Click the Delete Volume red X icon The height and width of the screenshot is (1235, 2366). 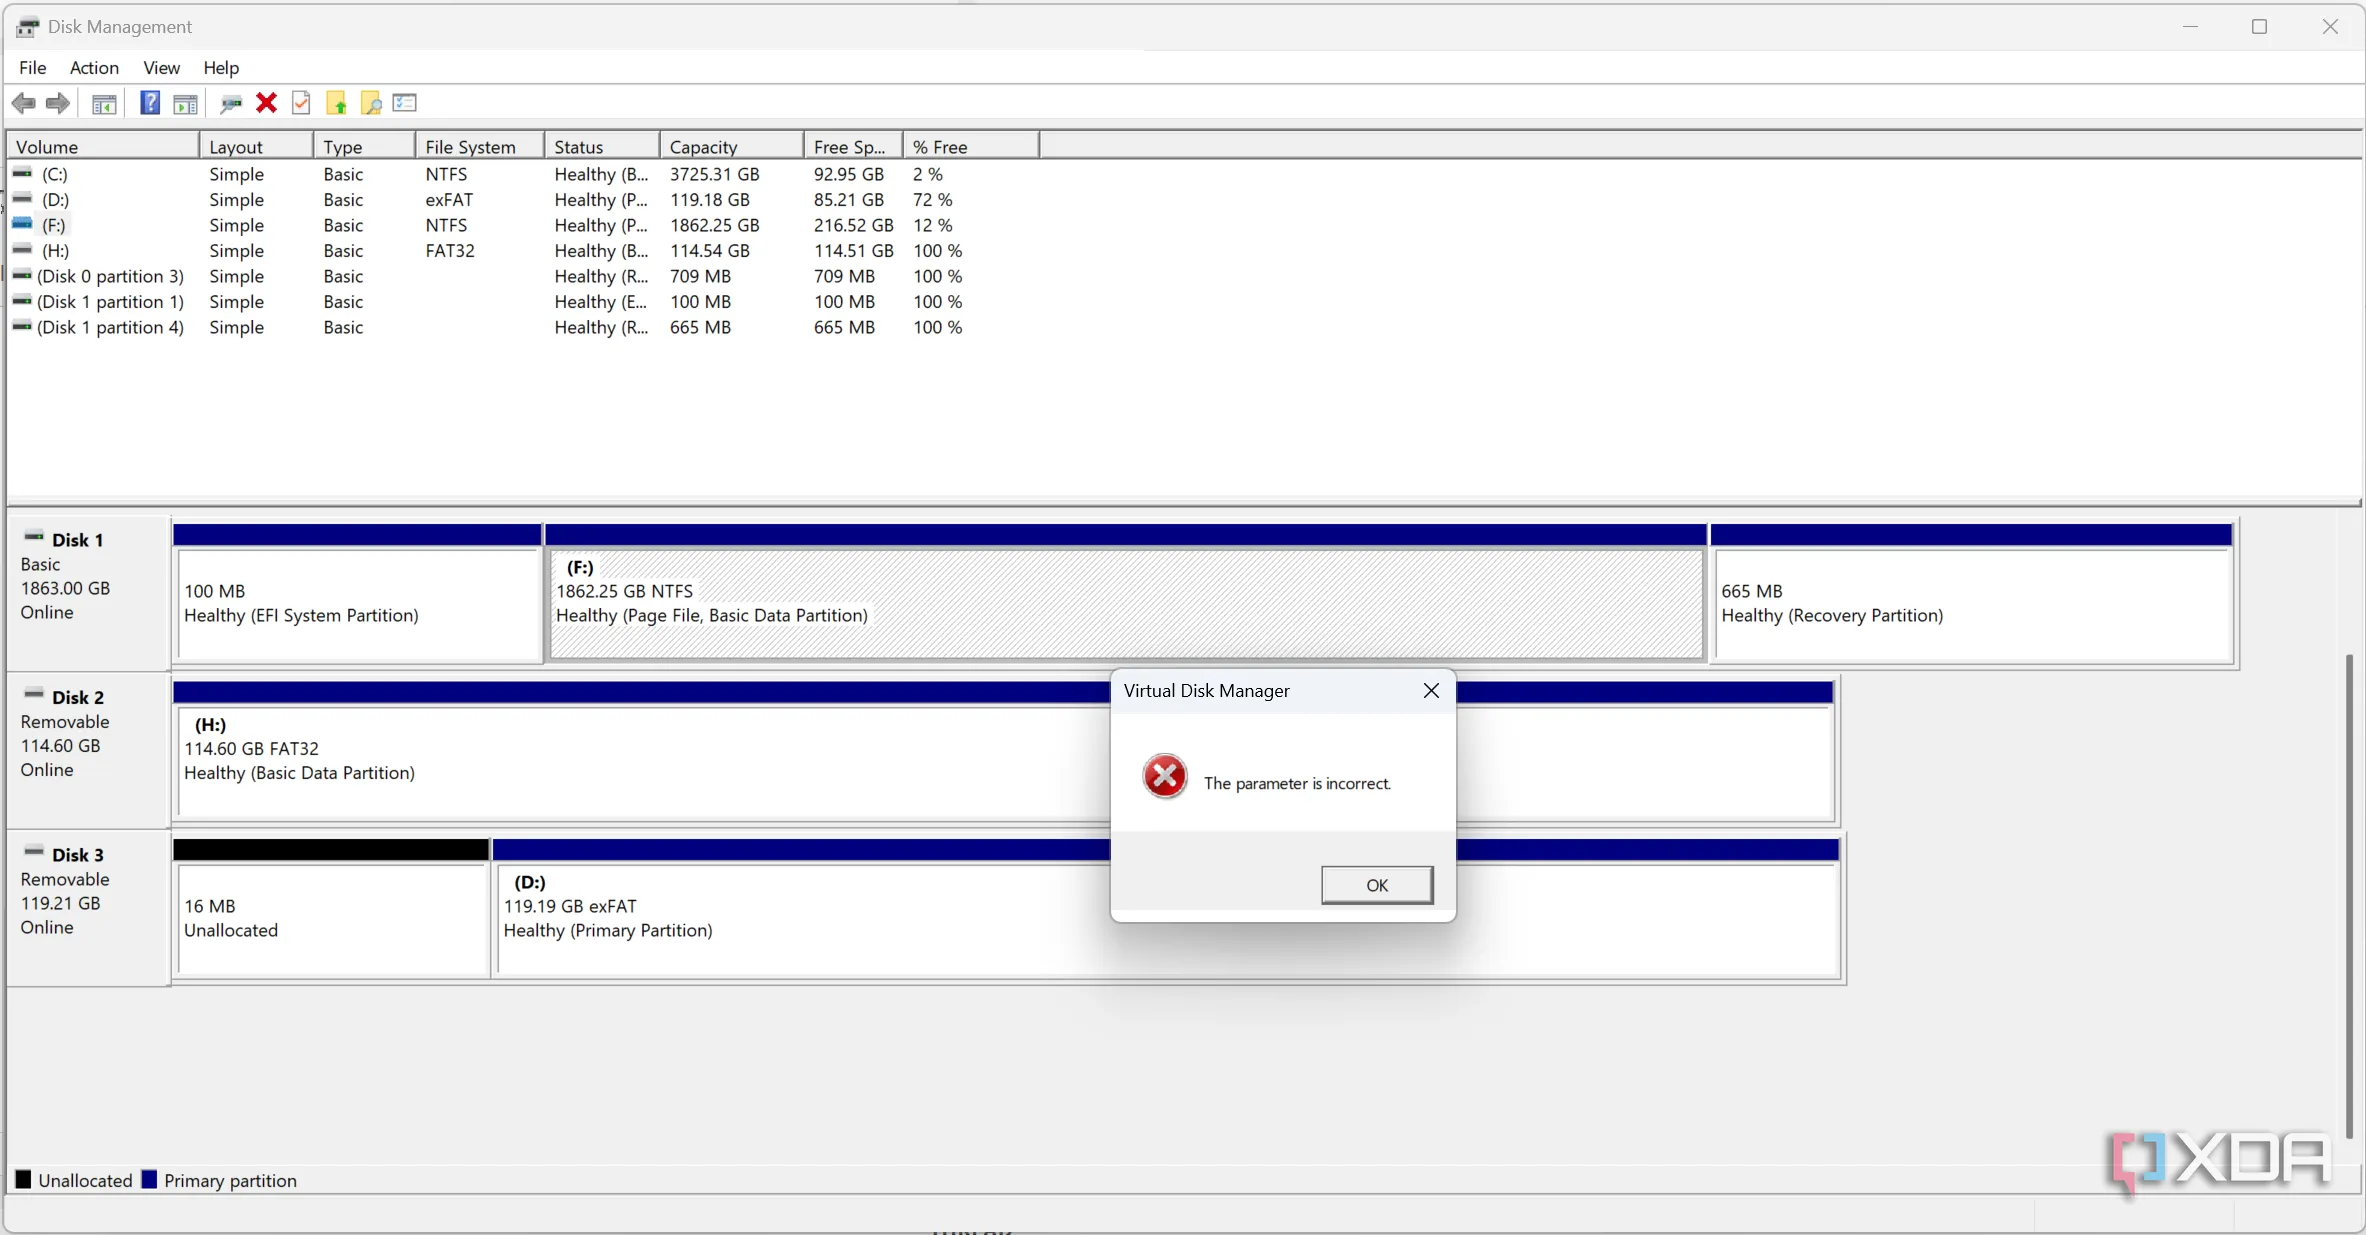266,103
